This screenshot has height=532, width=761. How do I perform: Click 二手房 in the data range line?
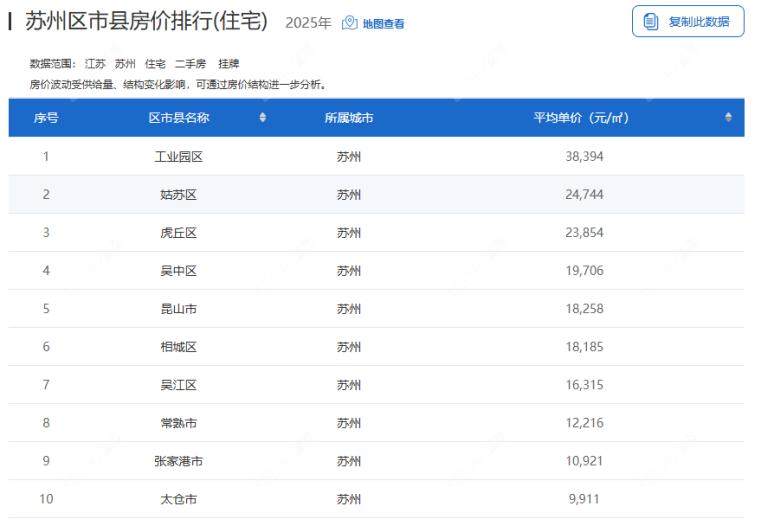(x=190, y=64)
